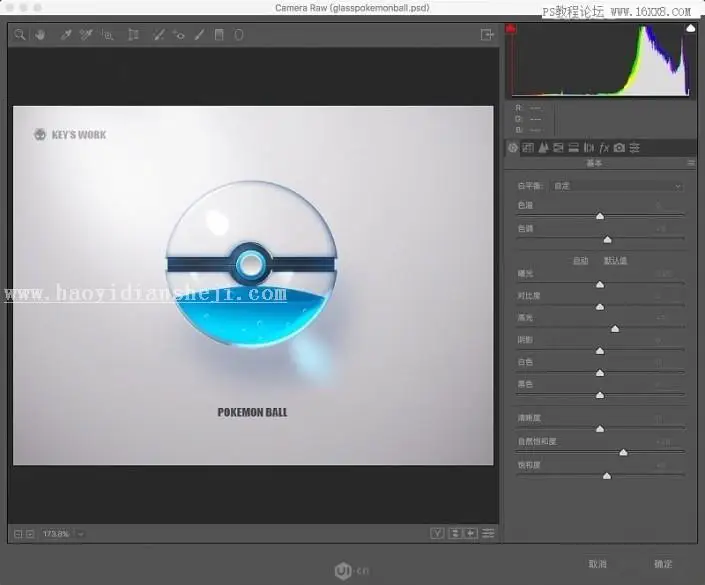Open the Camera Calibration panel tab
Image resolution: width=705 pixels, height=585 pixels.
point(619,147)
